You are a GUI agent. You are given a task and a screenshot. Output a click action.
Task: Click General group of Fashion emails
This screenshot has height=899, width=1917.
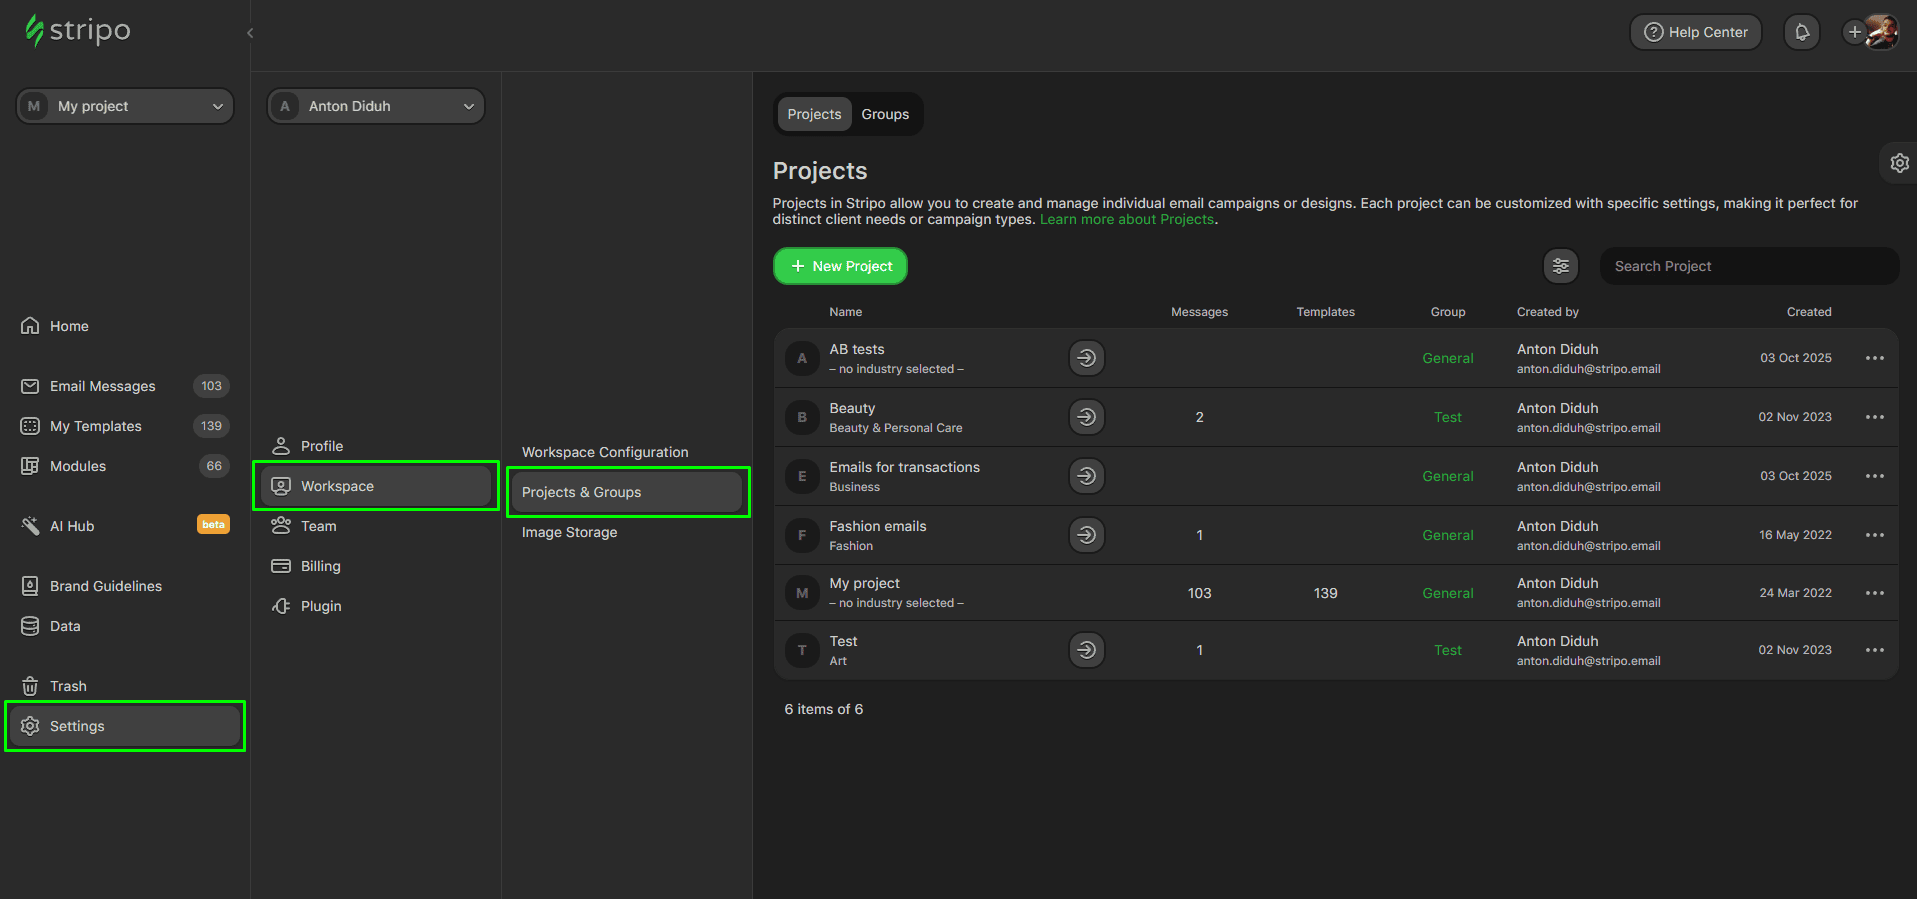pos(1447,535)
